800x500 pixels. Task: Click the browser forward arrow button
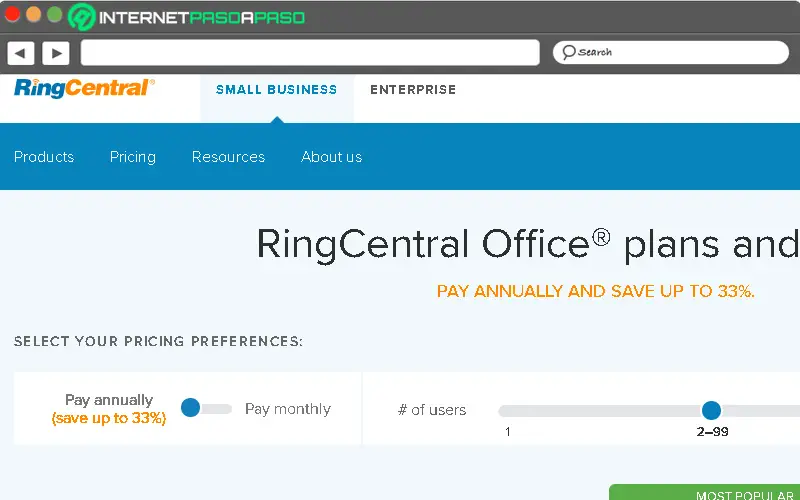click(x=55, y=53)
